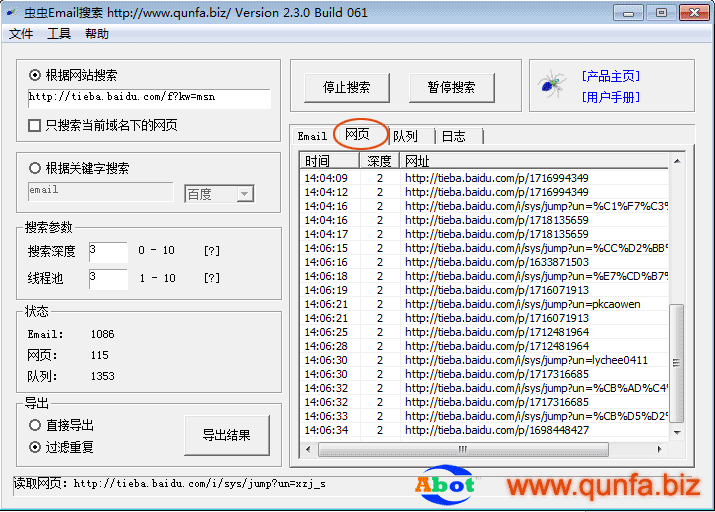Click the horizontal scrollbar thumb
The width and height of the screenshot is (715, 512).
click(x=463, y=449)
